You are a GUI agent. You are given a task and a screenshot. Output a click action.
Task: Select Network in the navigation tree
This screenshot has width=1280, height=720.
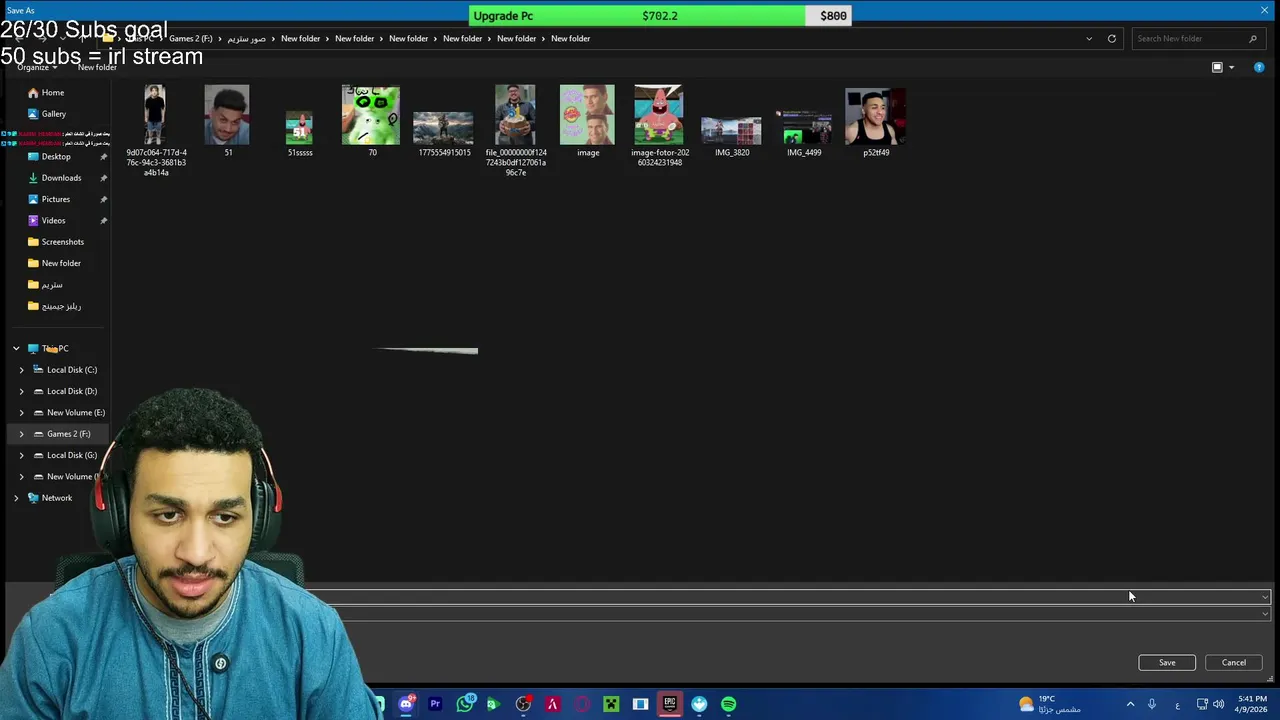coord(56,498)
